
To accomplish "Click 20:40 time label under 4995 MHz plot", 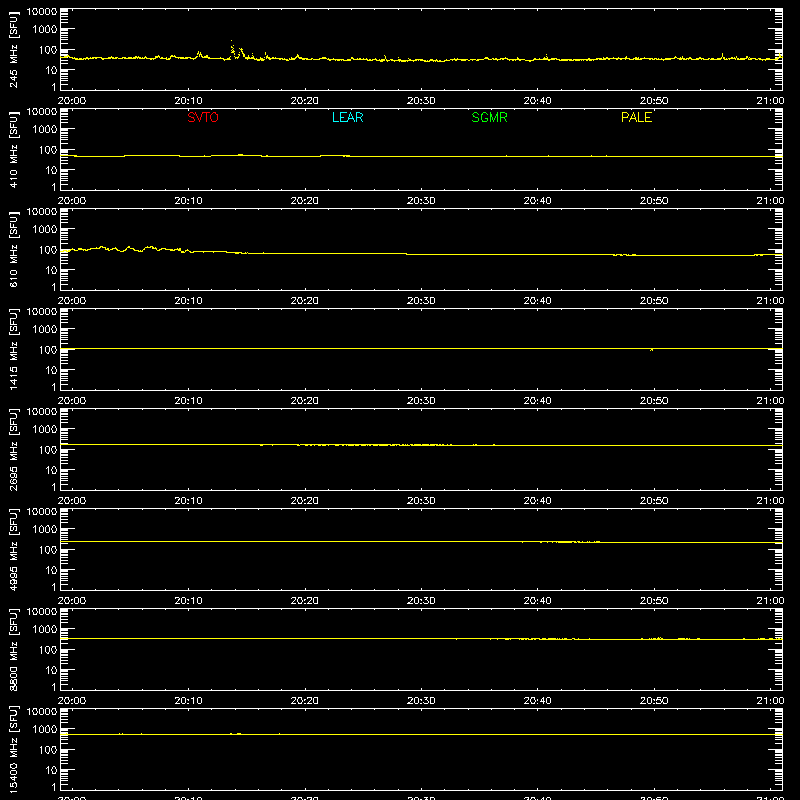I will click(x=537, y=601).
